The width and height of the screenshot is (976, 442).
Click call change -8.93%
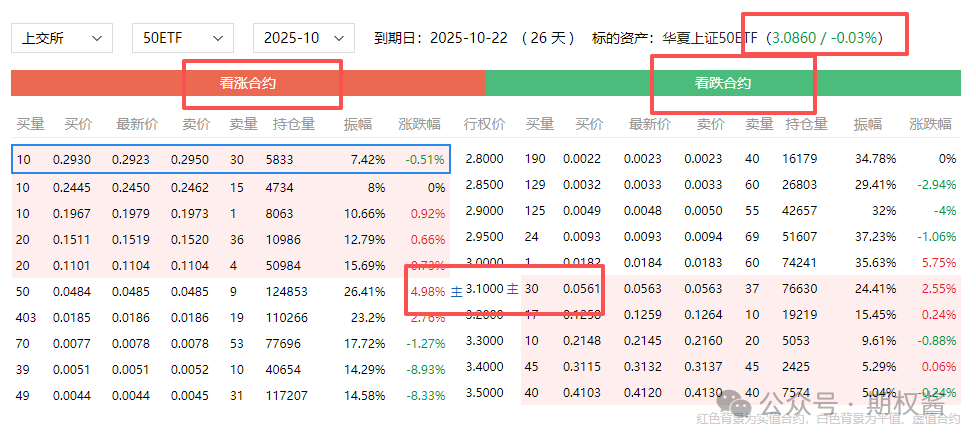(x=426, y=370)
